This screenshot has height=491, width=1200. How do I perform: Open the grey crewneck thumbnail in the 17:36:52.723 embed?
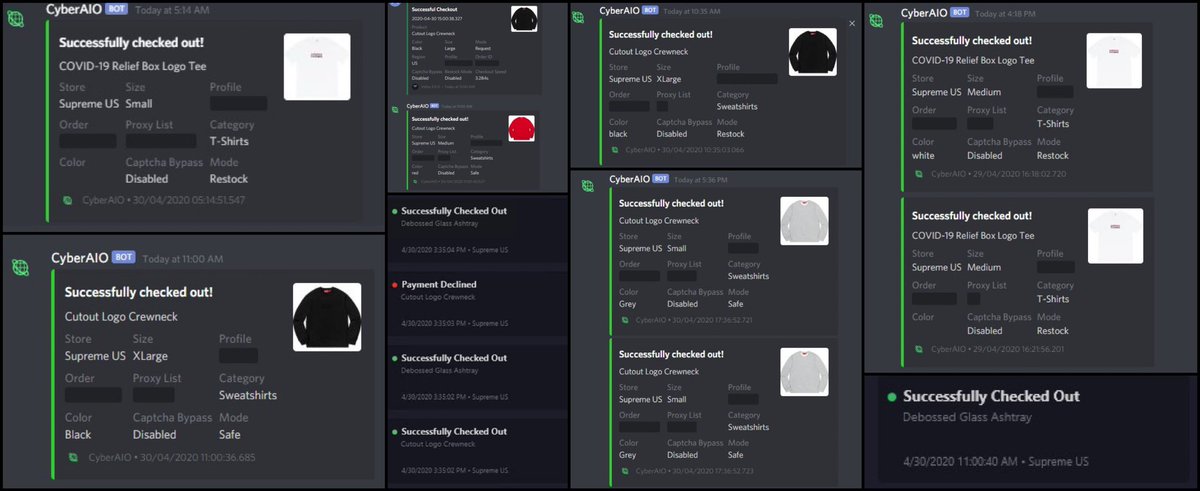click(805, 372)
